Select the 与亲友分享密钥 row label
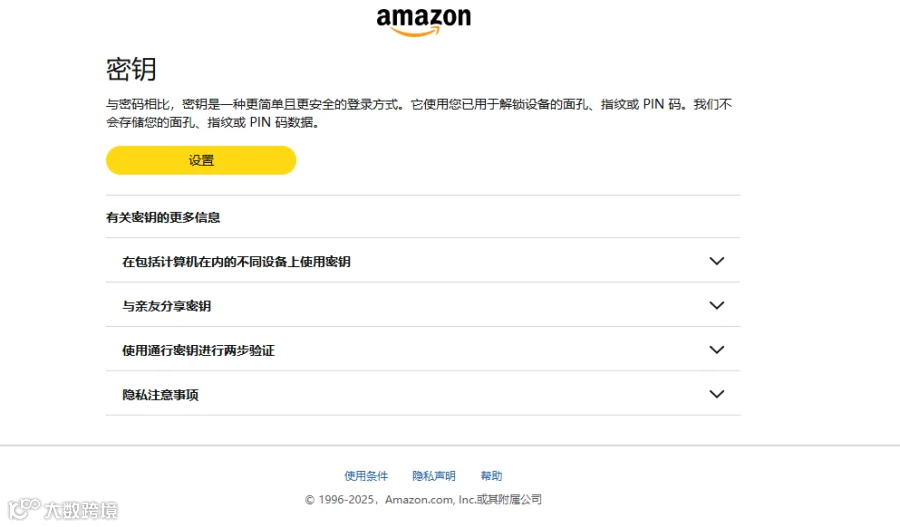Screen dimensions: 900x527 [x=166, y=306]
